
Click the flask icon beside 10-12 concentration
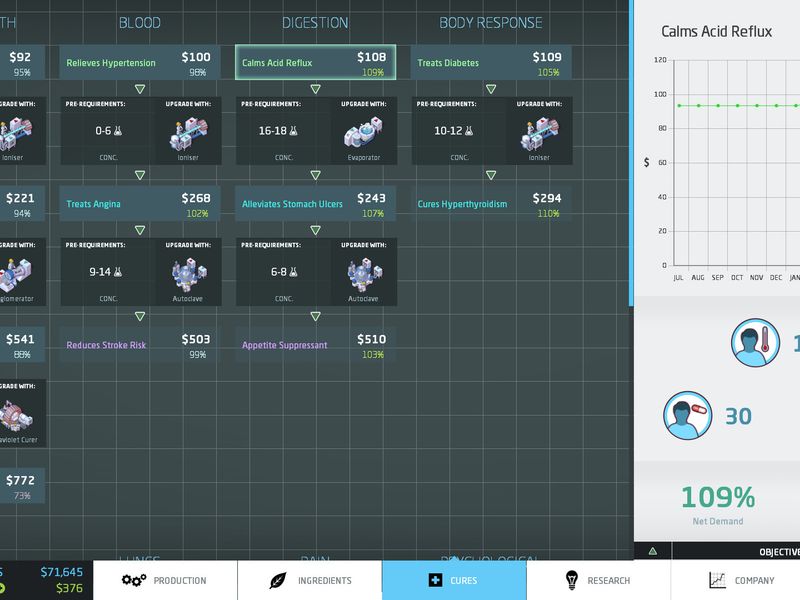click(x=469, y=131)
